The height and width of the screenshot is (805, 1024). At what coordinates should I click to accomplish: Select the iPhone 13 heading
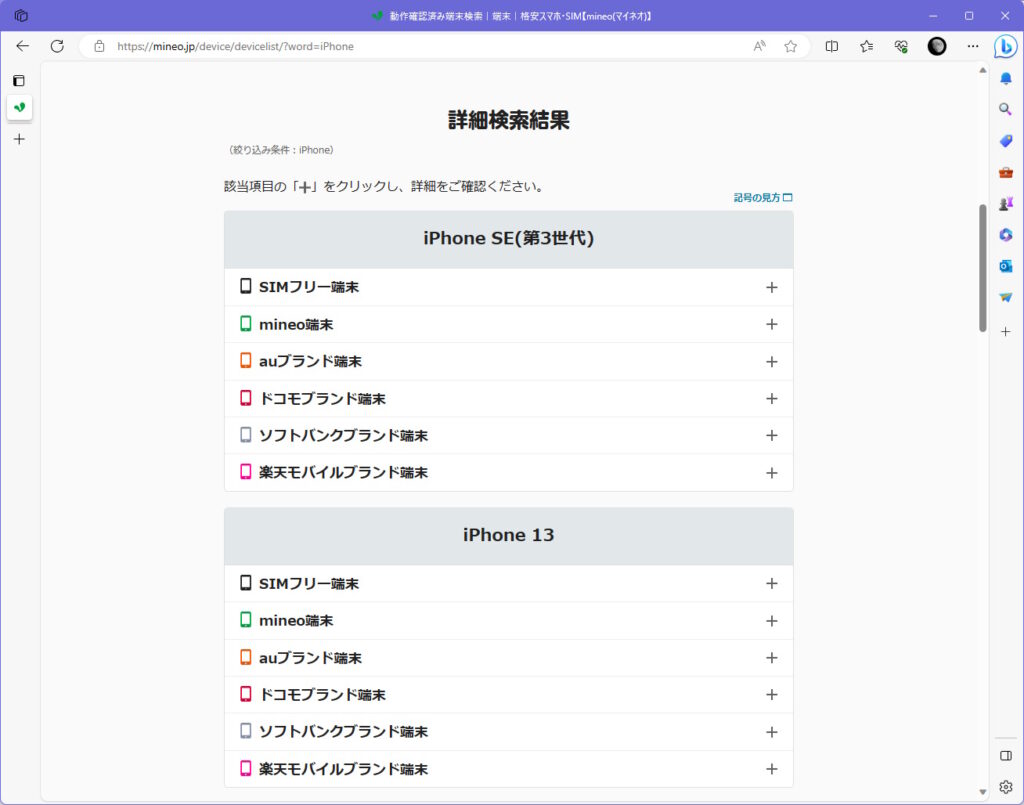509,535
